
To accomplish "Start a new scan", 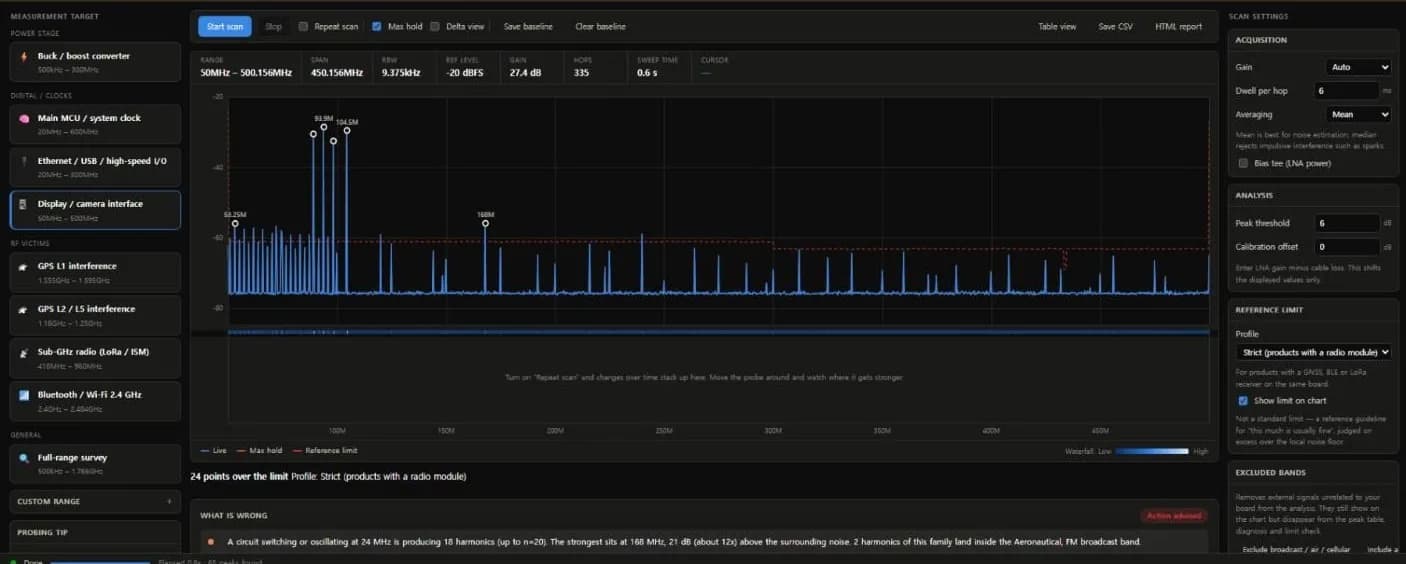I will (x=225, y=27).
